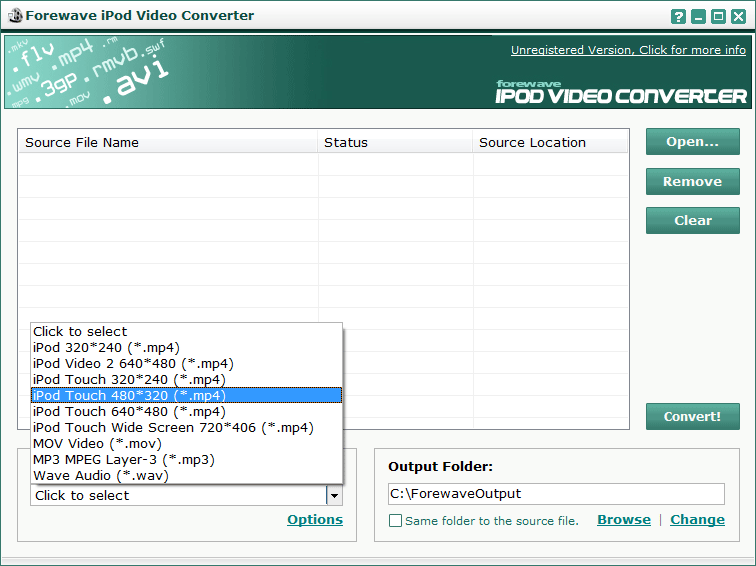Open the unregistered version info link
This screenshot has height=566, width=756.
tap(628, 50)
